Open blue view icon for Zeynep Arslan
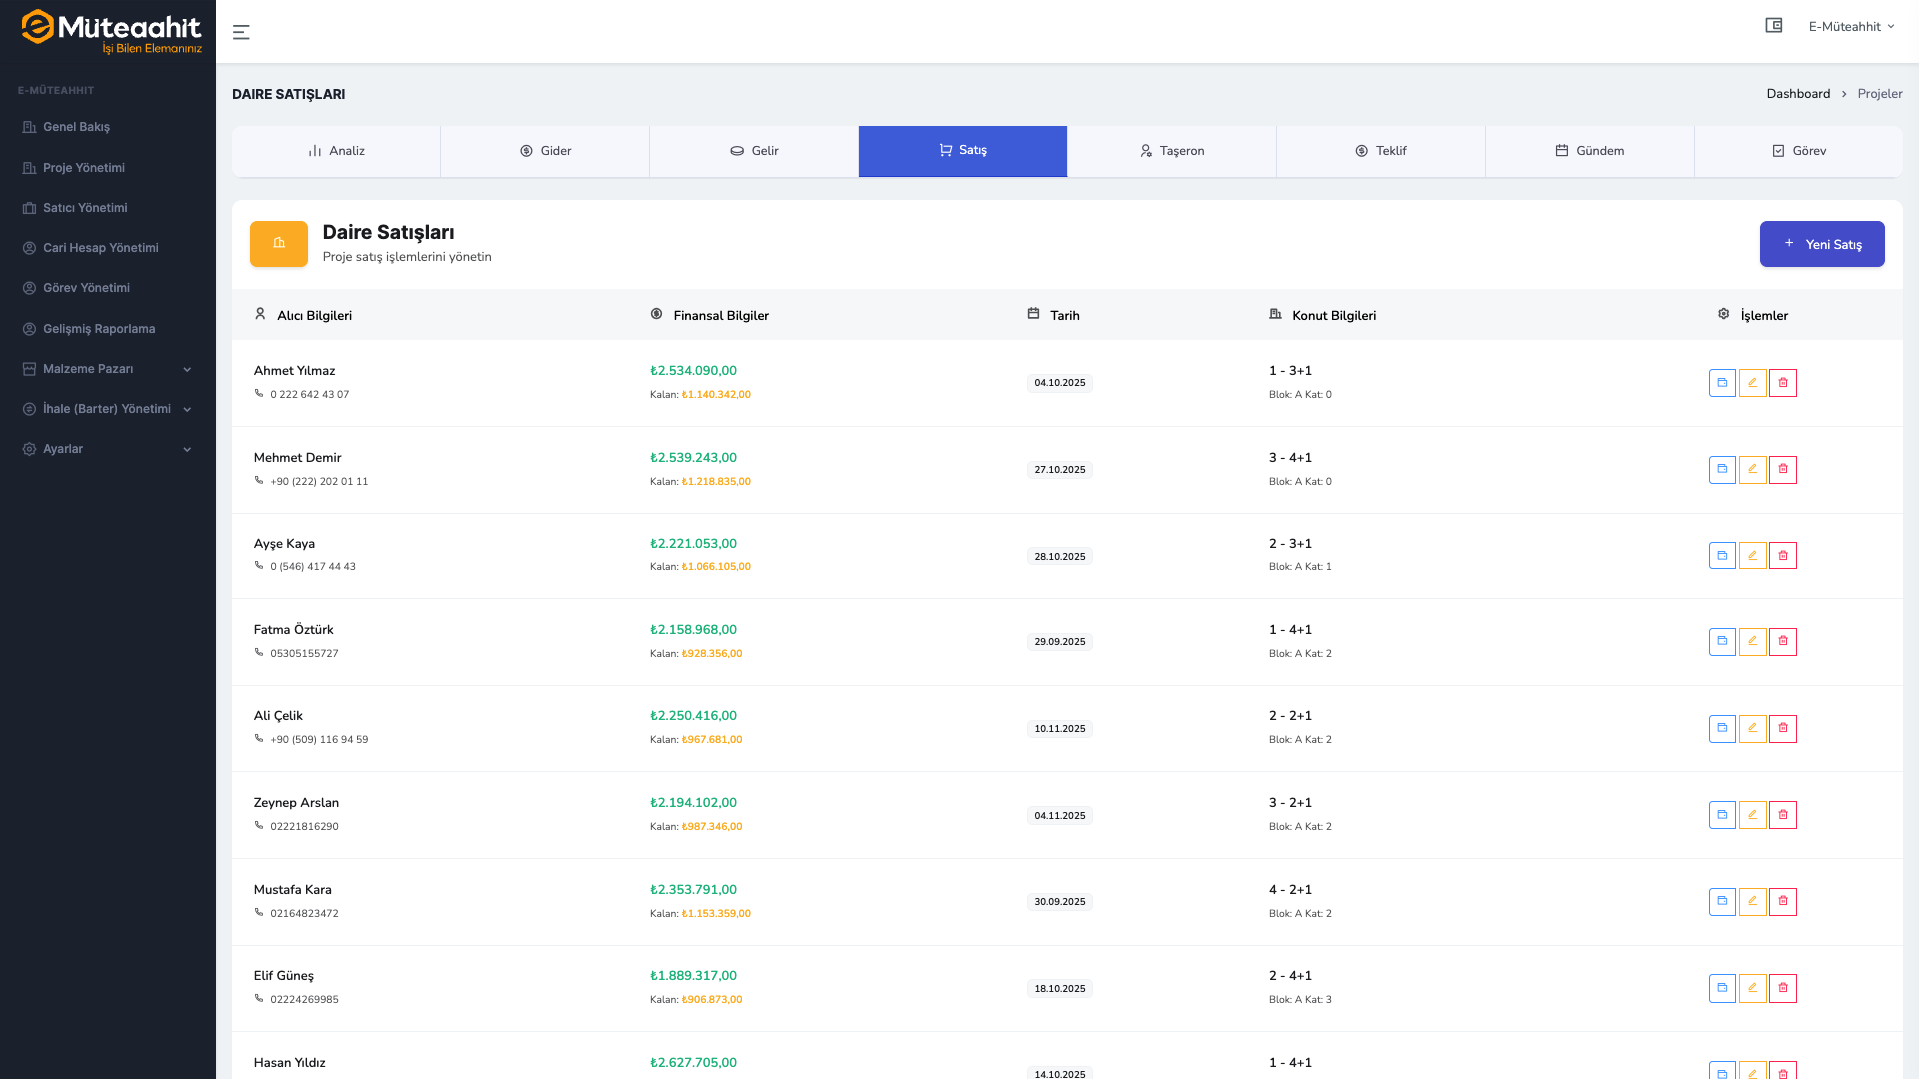This screenshot has height=1079, width=1919. [x=1722, y=815]
